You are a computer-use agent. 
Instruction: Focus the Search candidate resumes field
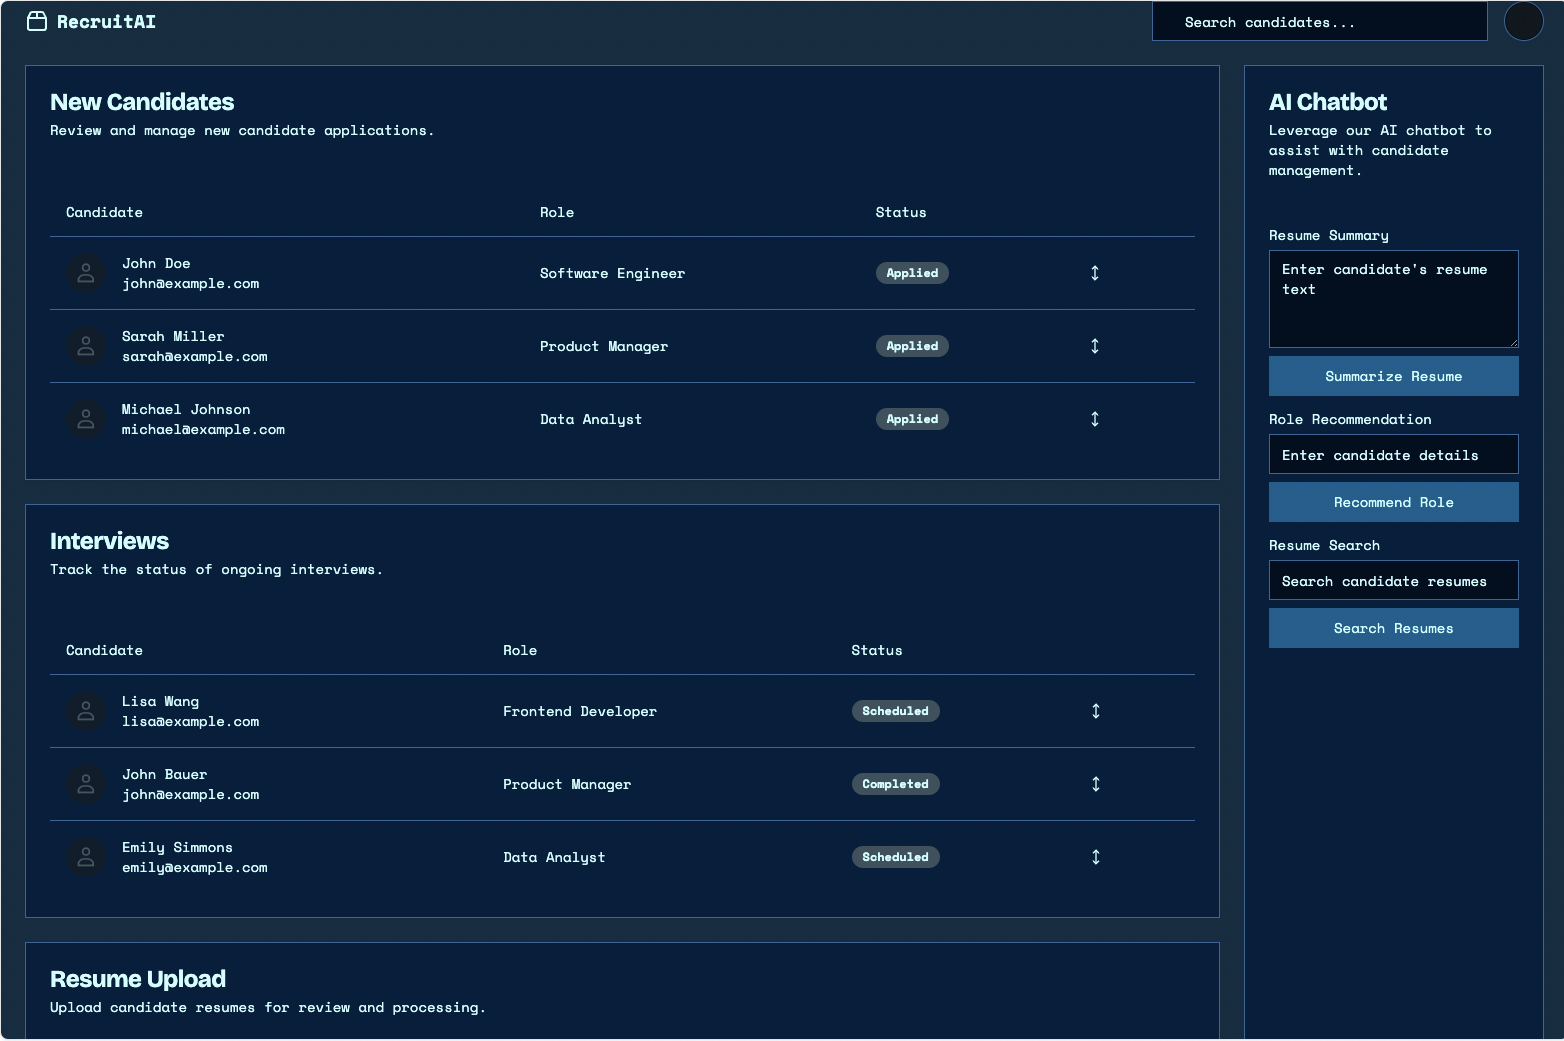click(1393, 580)
